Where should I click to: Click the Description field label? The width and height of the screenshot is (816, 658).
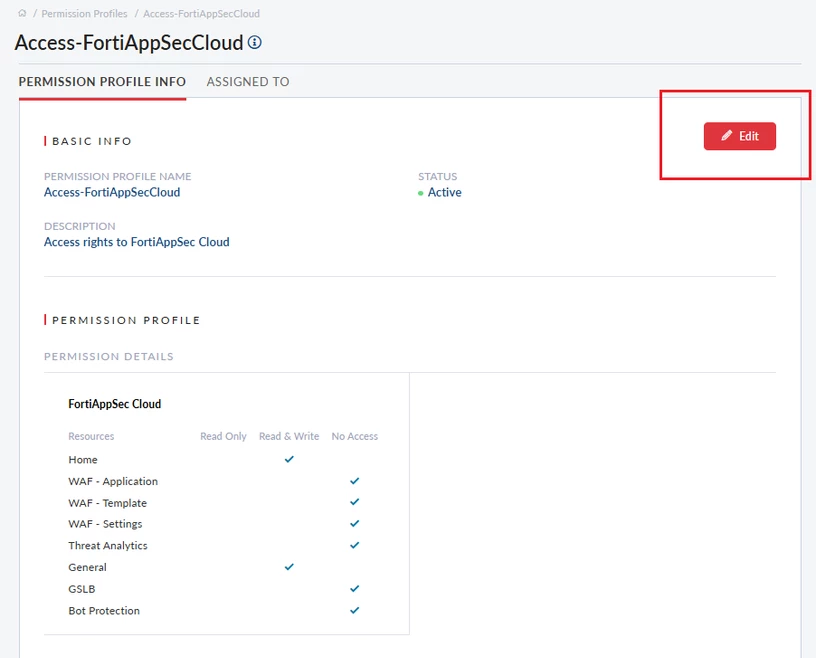pyautogui.click(x=80, y=226)
